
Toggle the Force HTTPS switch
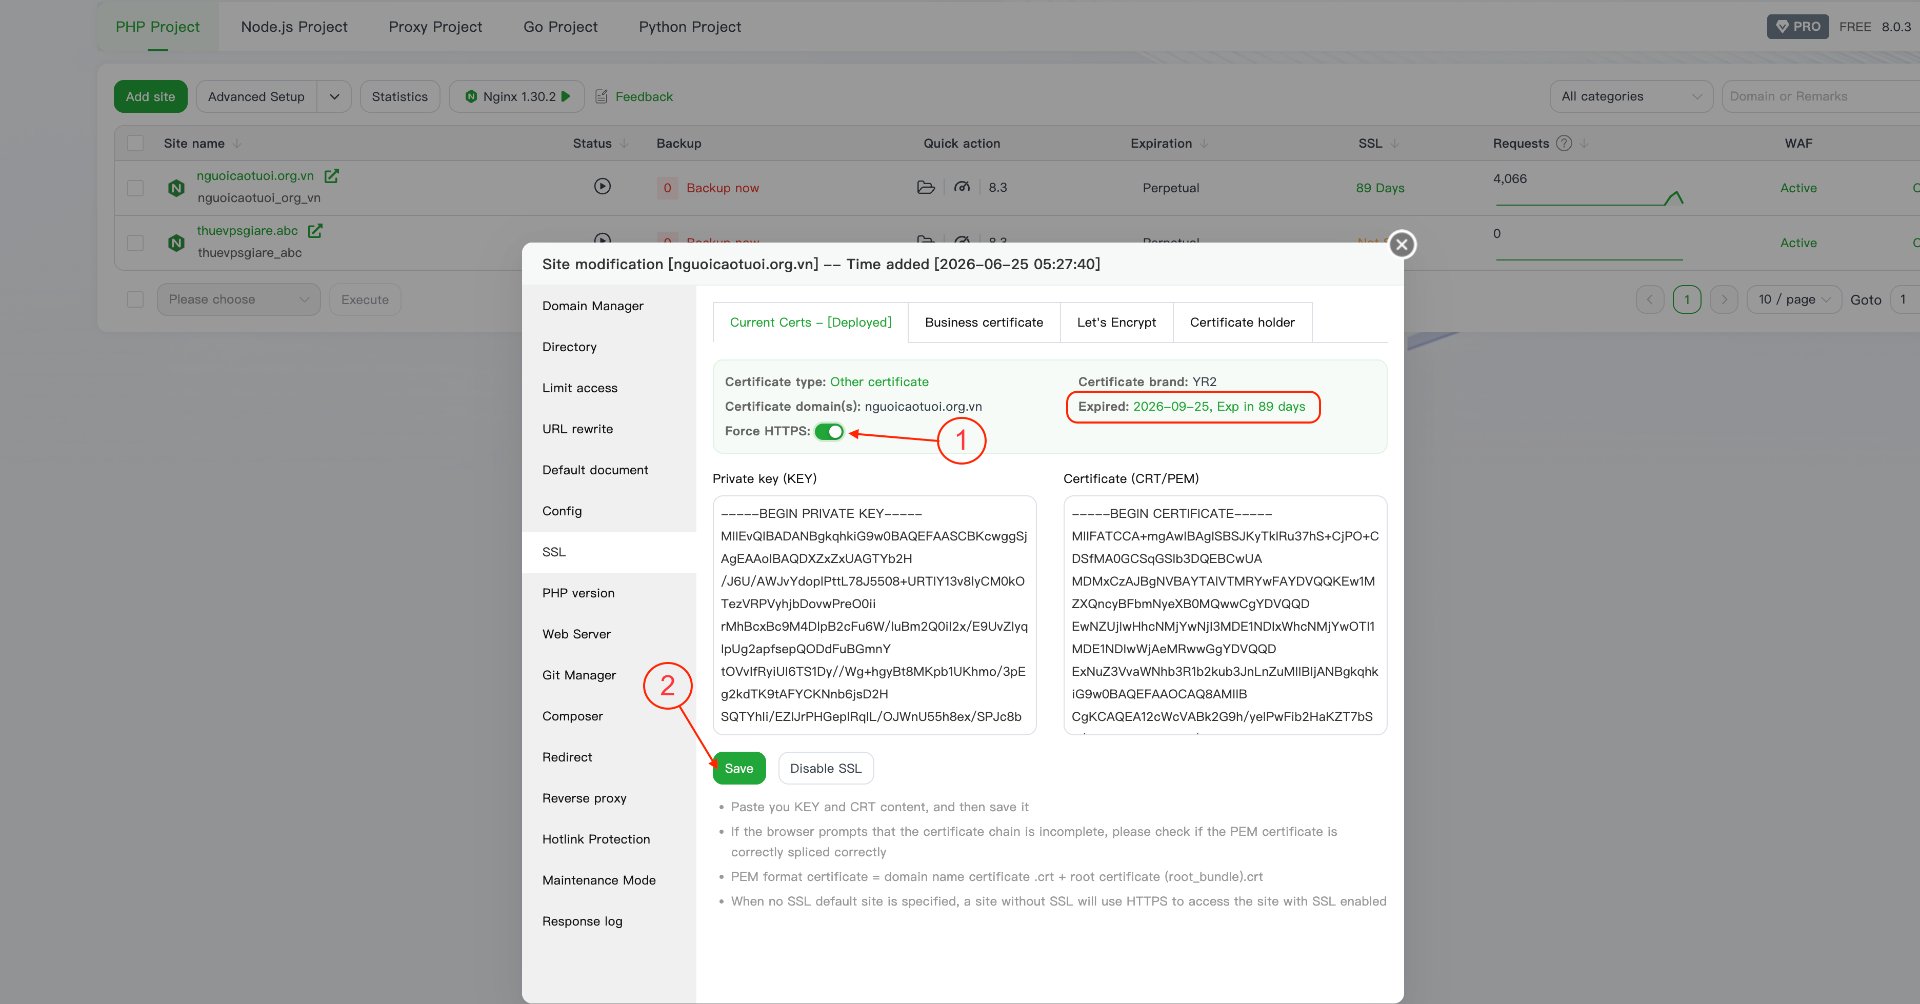tap(829, 432)
